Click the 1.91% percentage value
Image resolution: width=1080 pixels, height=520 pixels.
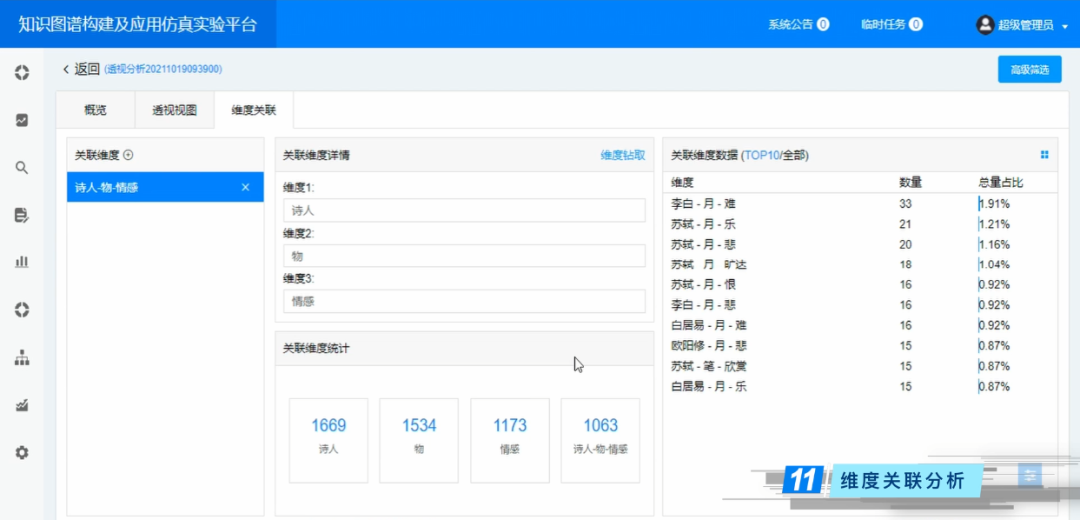point(995,204)
